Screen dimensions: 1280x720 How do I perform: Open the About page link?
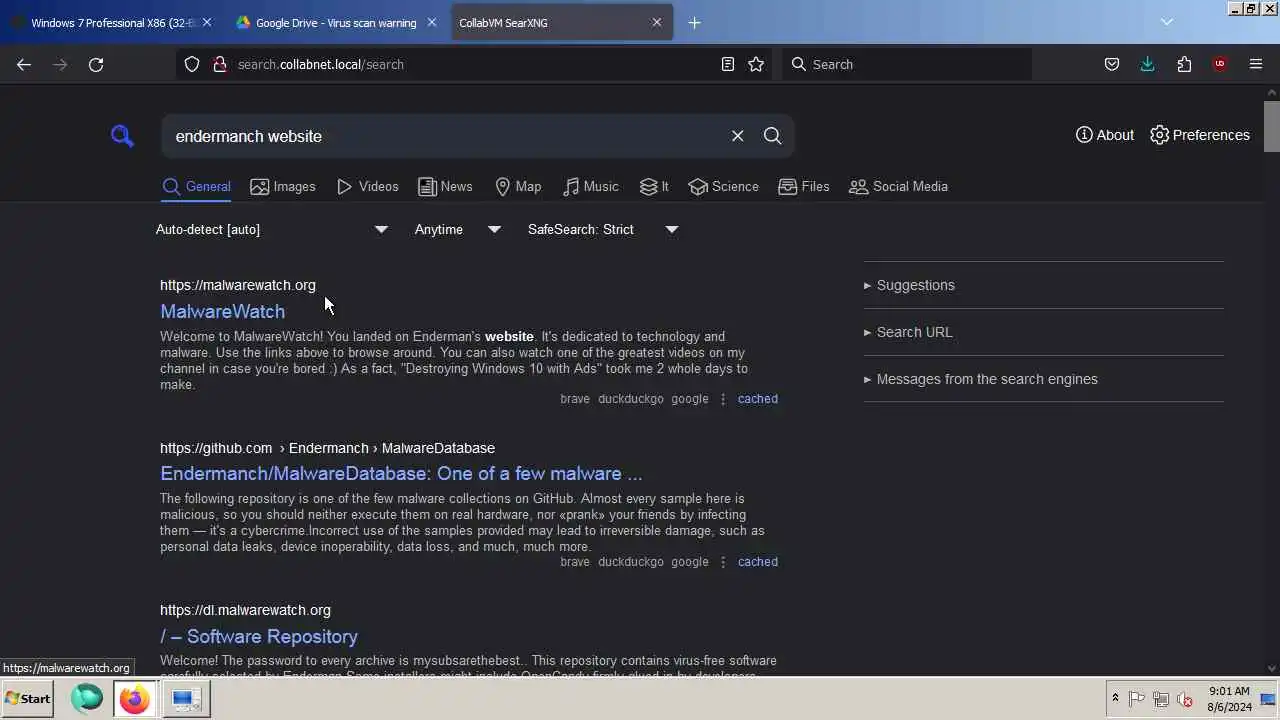coord(1105,135)
